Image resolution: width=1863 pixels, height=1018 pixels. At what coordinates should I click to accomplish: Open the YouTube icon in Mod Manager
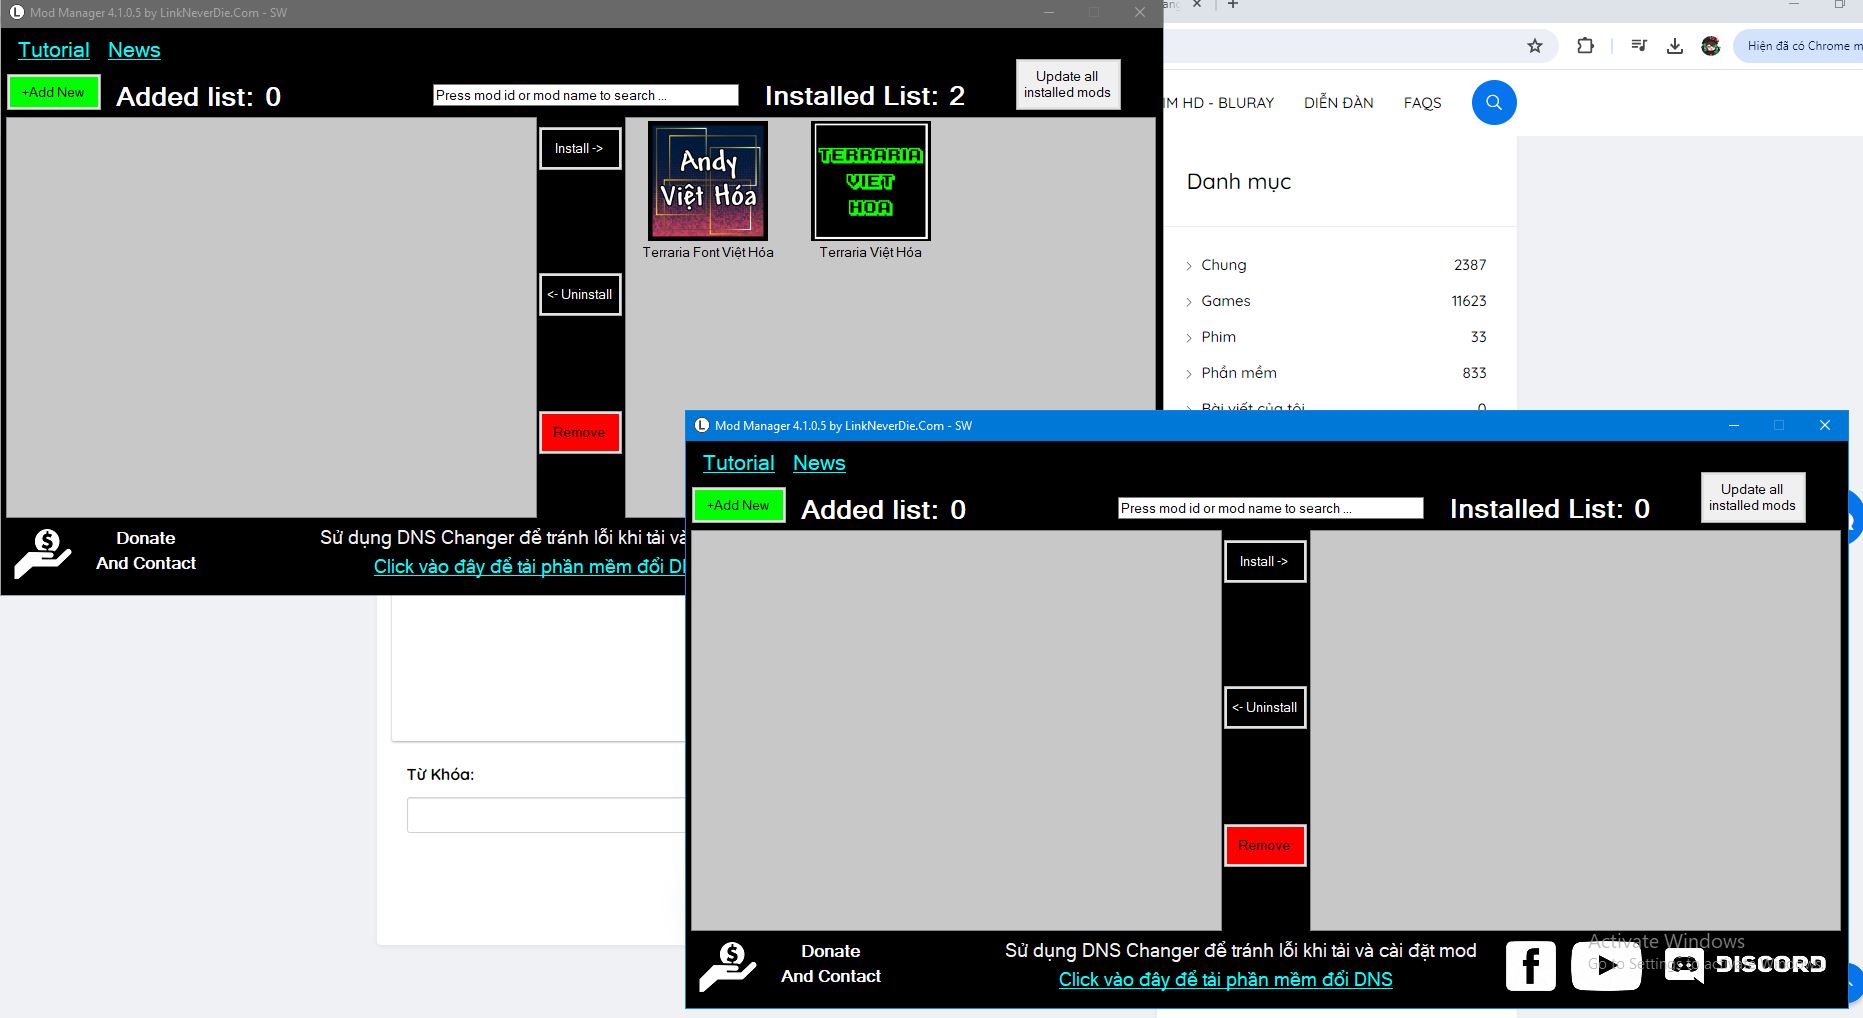tap(1605, 965)
